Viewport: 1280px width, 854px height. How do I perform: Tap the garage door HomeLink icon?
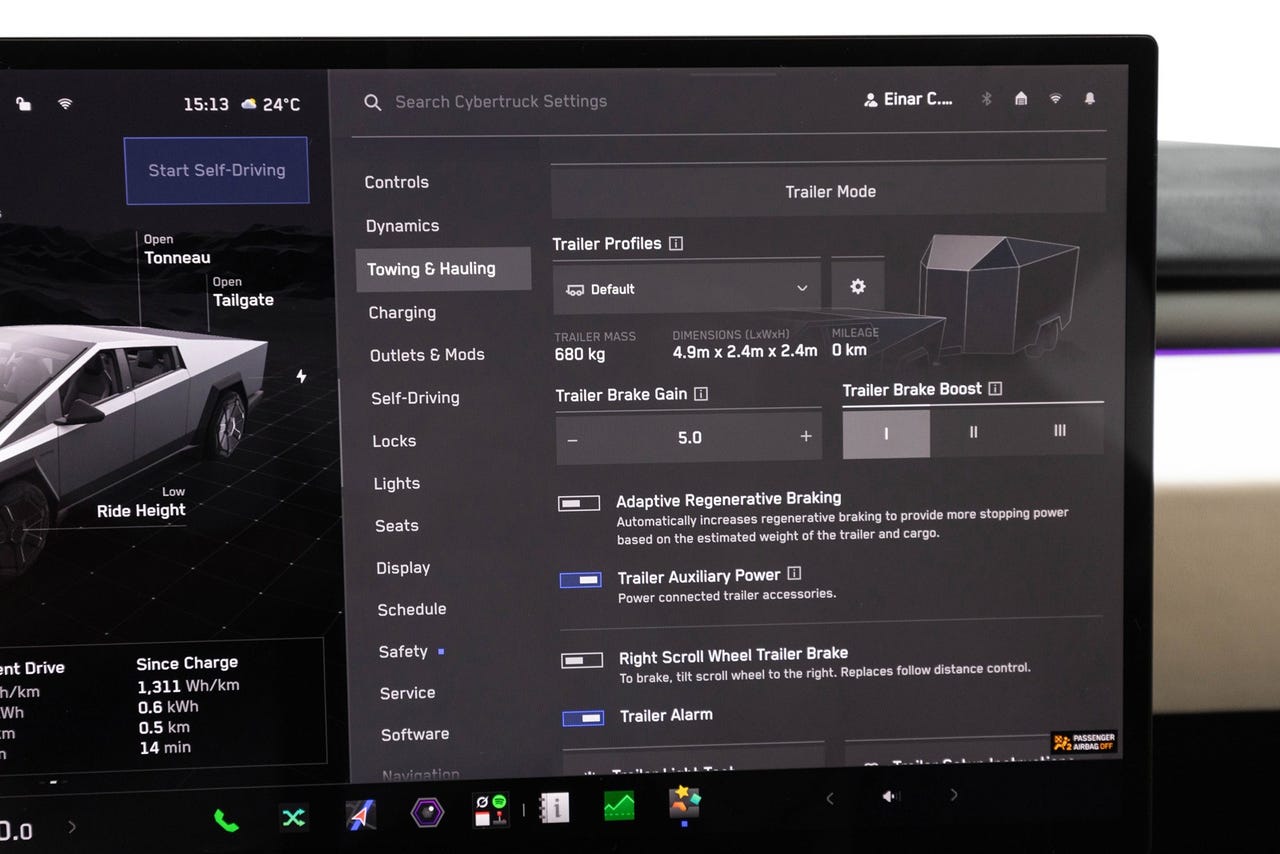pos(1020,98)
